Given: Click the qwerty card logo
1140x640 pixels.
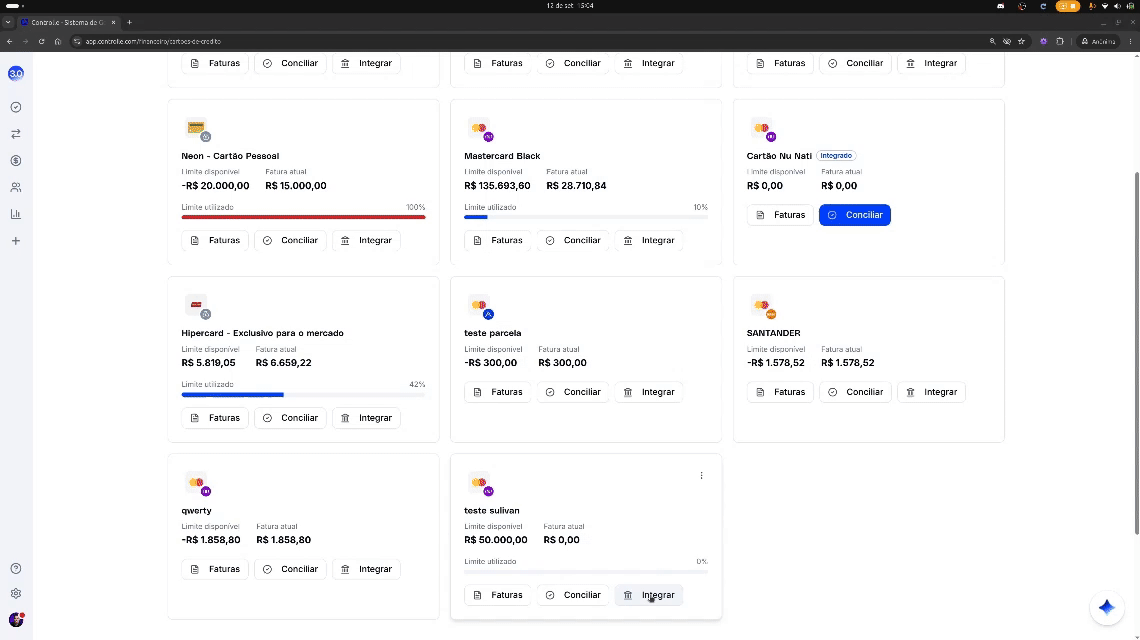Looking at the screenshot, I should pos(197,484).
